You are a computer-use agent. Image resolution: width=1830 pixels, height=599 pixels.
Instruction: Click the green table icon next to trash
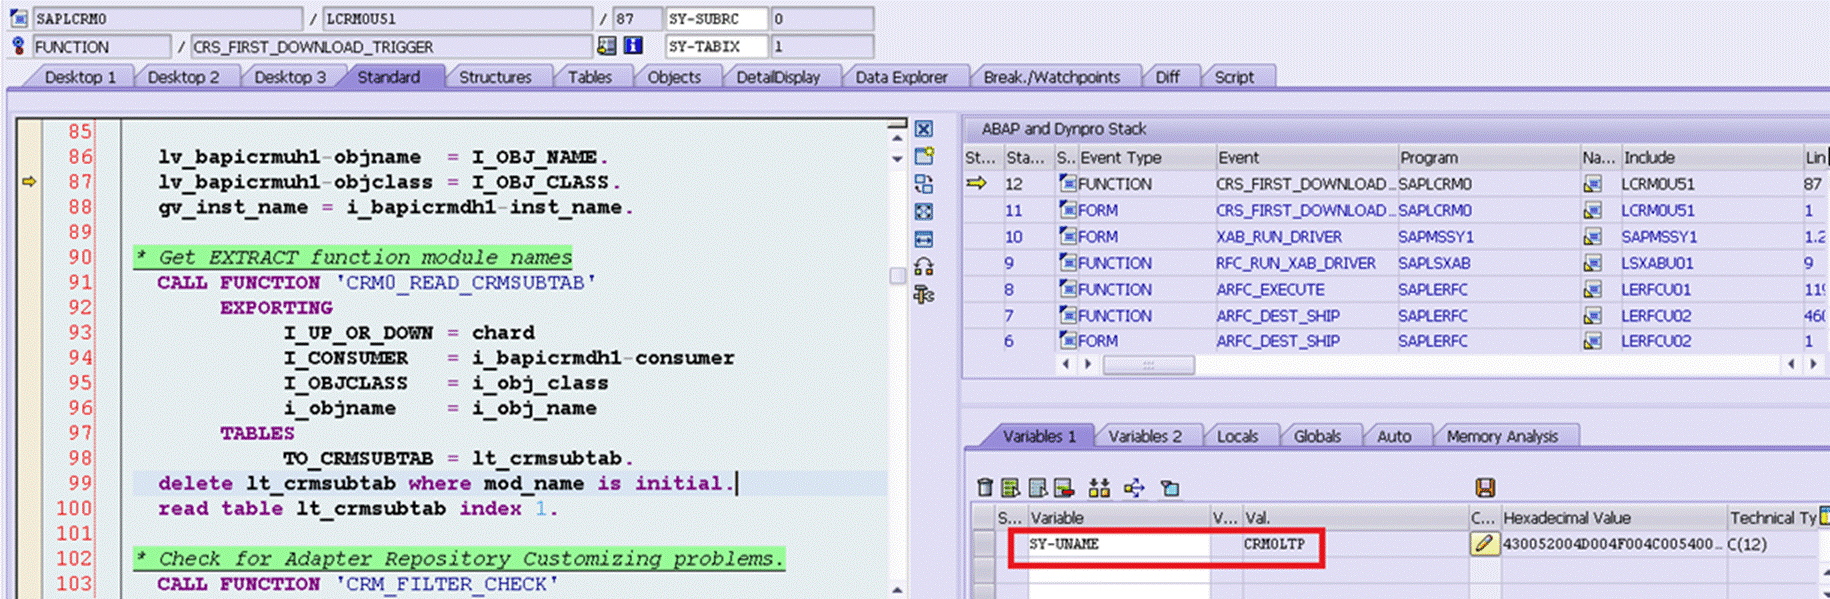tap(1011, 487)
